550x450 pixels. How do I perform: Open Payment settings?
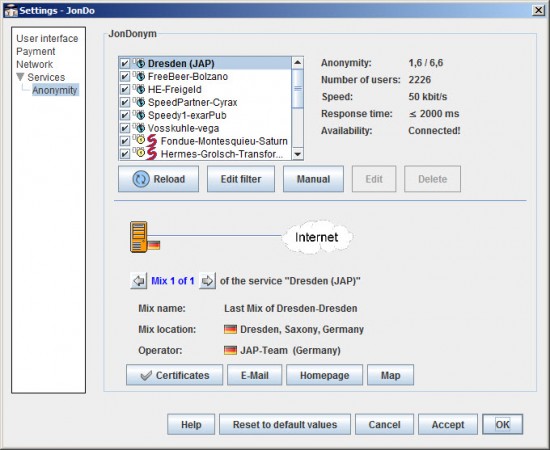(36, 51)
